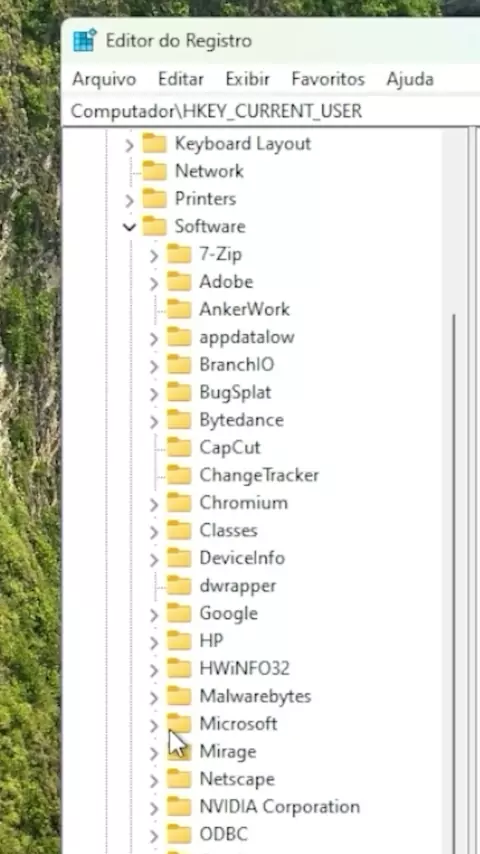Open the Arquivo menu
The image size is (480, 854).
coord(104,80)
